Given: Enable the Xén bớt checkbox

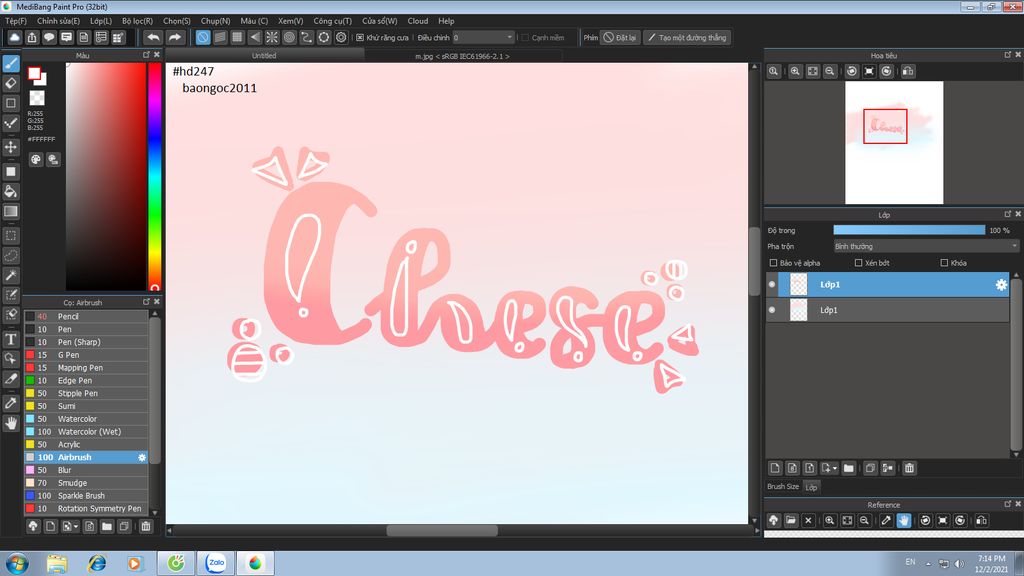Looking at the screenshot, I should pyautogui.click(x=858, y=263).
